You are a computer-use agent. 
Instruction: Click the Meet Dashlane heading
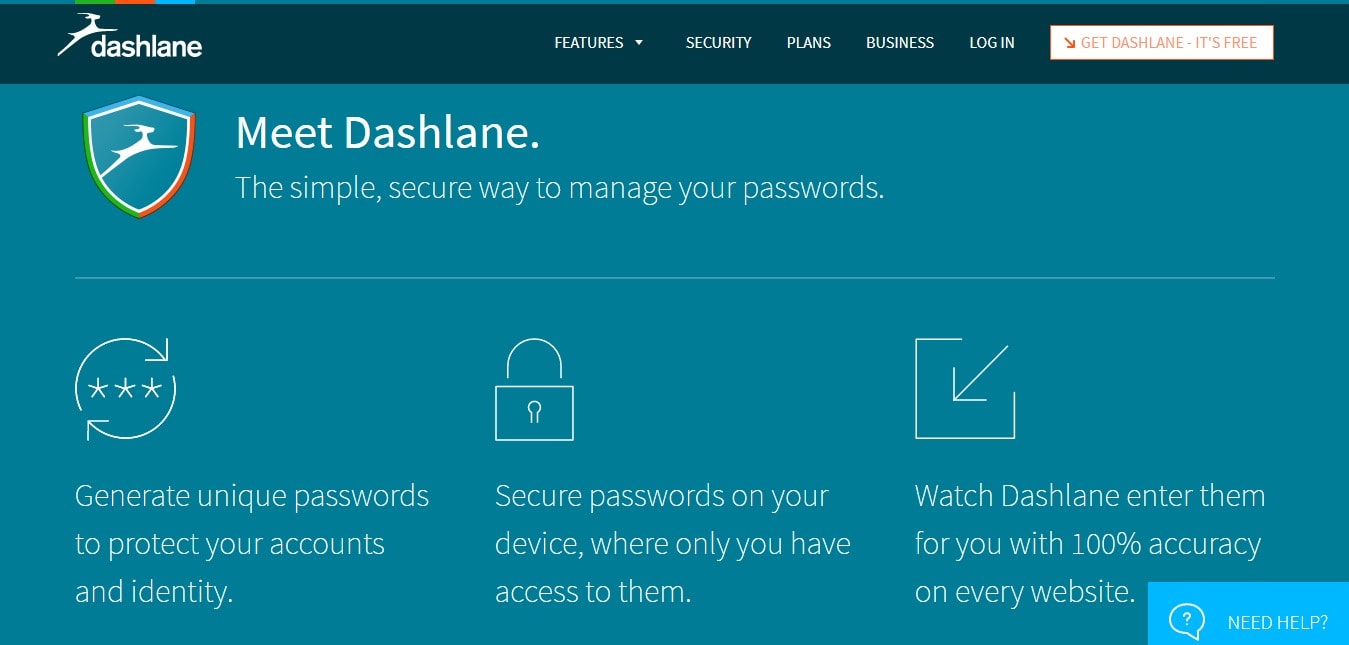click(x=388, y=133)
